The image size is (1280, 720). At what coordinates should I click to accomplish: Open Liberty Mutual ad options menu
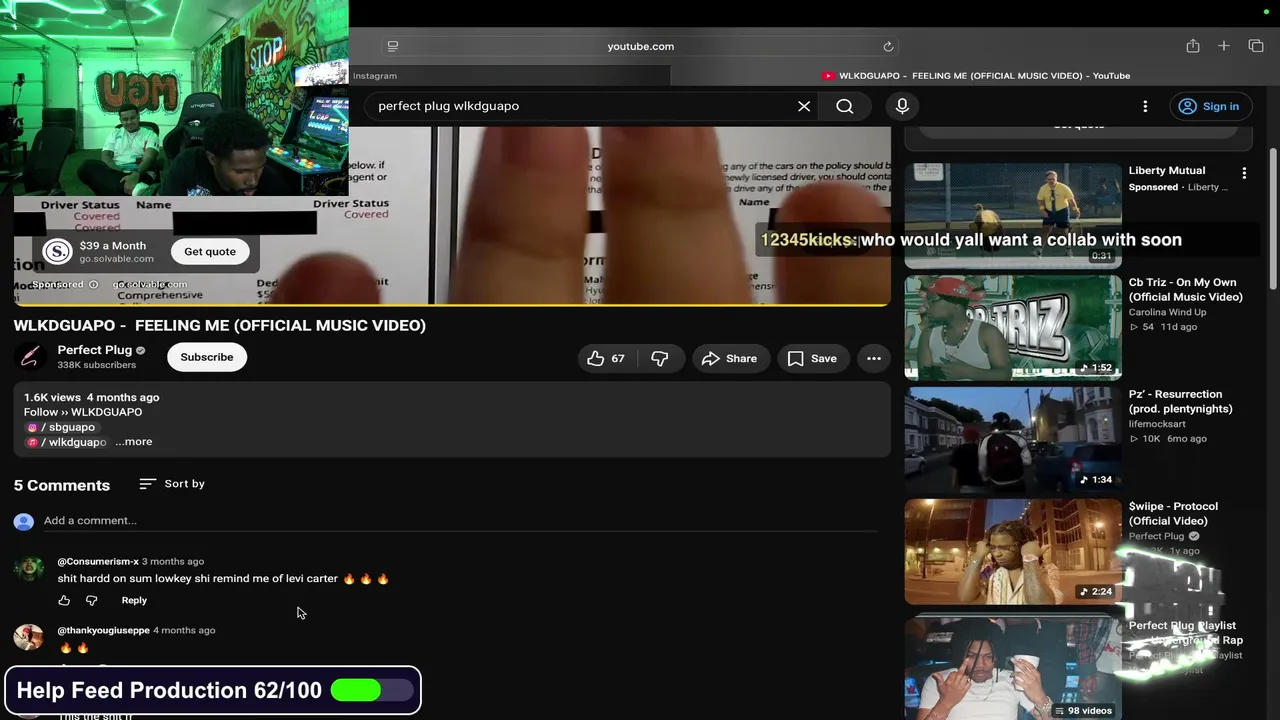click(x=1244, y=173)
